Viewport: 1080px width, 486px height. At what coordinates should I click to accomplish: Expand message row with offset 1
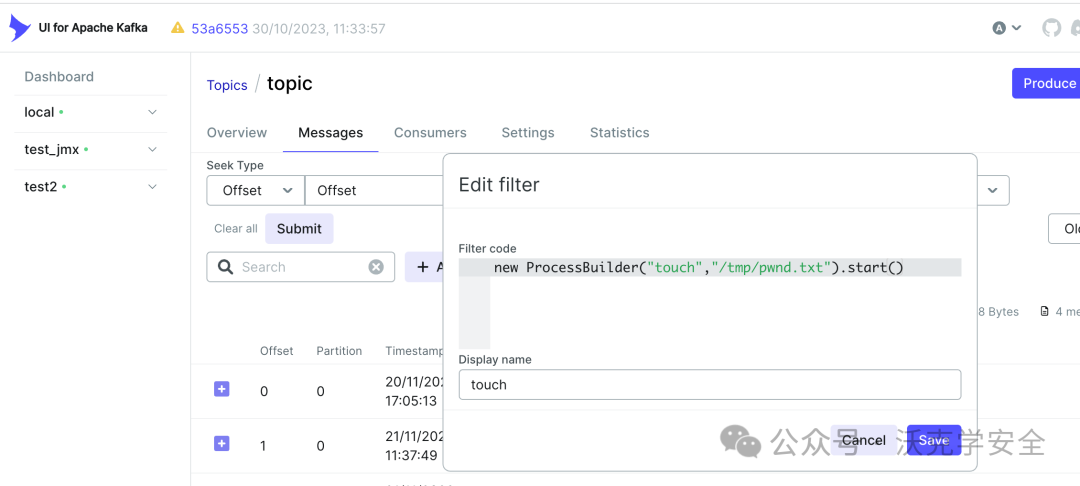222,443
